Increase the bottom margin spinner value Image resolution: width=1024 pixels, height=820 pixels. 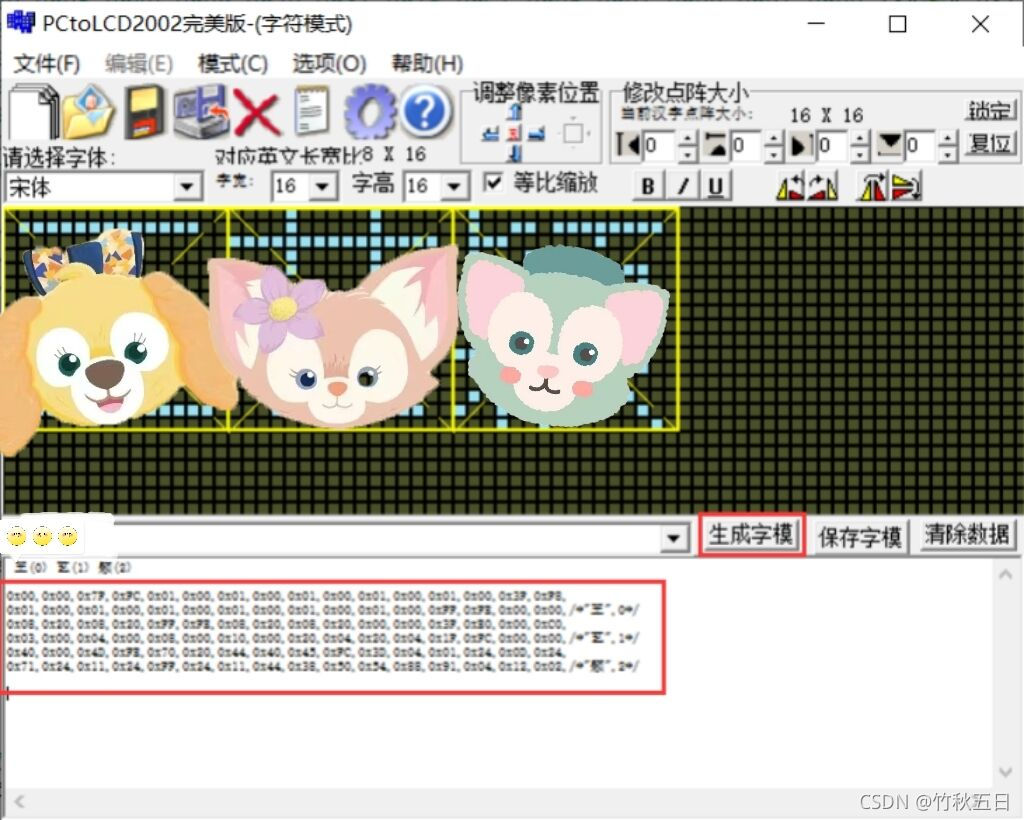[x=948, y=138]
